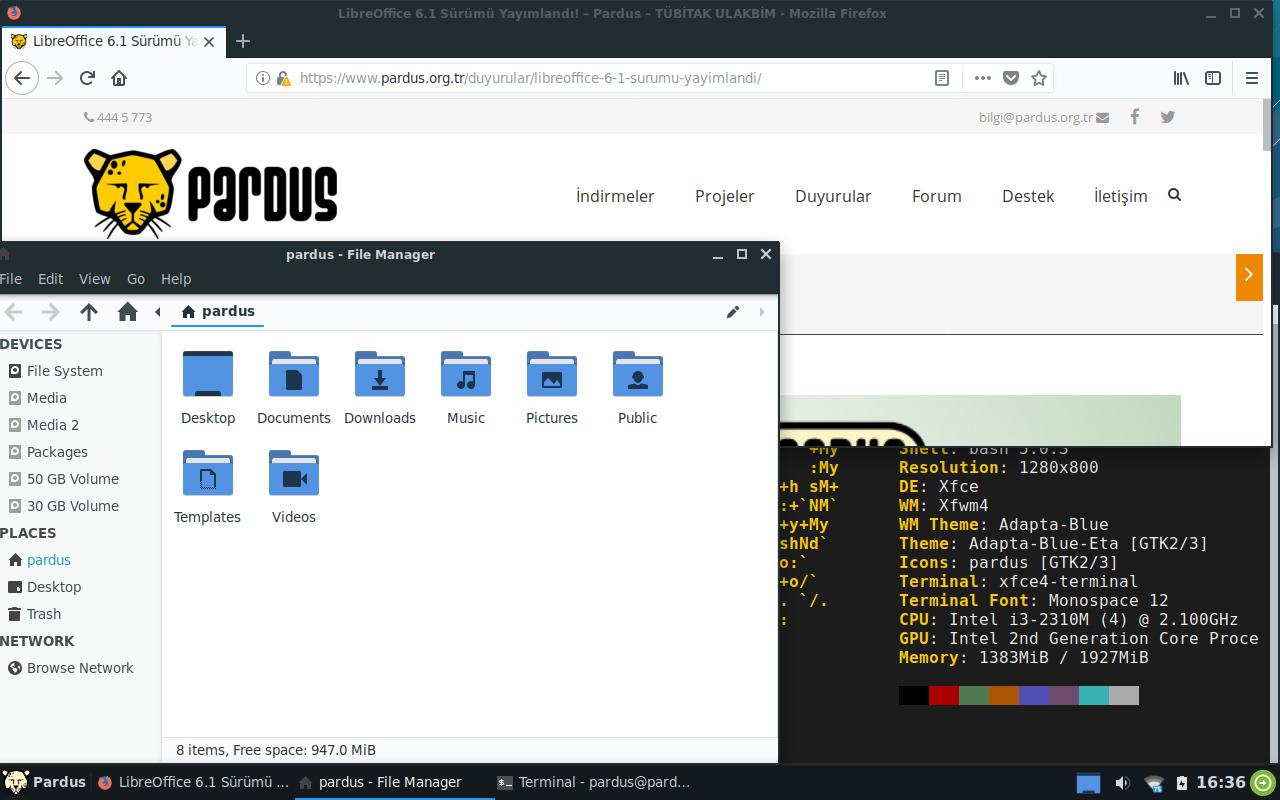This screenshot has width=1280, height=800.
Task: Toggle the Firefox sidebar panel
Action: [1212, 77]
